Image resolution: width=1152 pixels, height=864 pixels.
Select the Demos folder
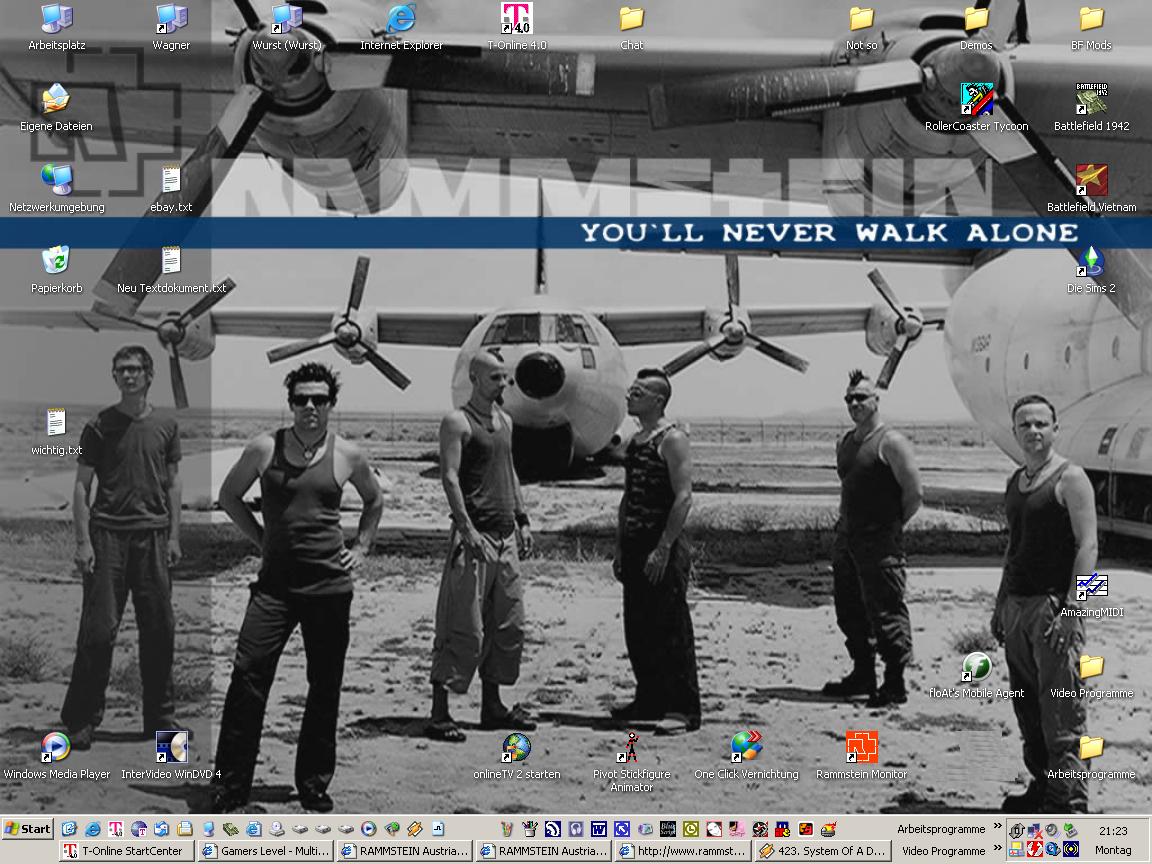tap(976, 28)
